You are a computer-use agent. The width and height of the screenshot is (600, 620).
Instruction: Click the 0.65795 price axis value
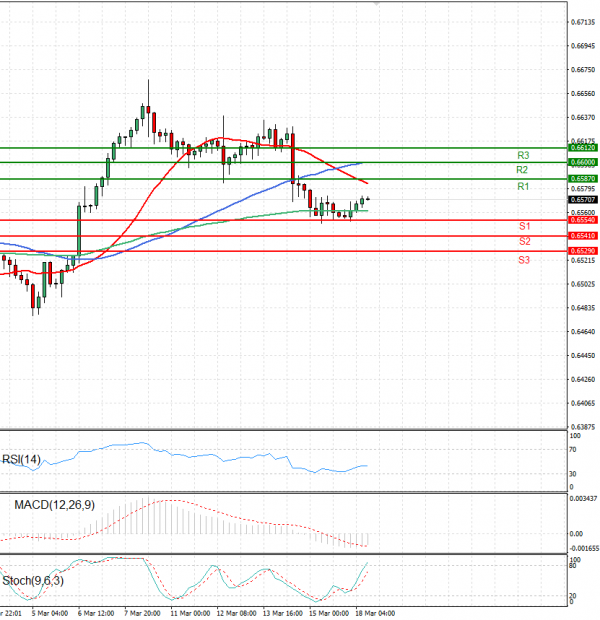(583, 189)
